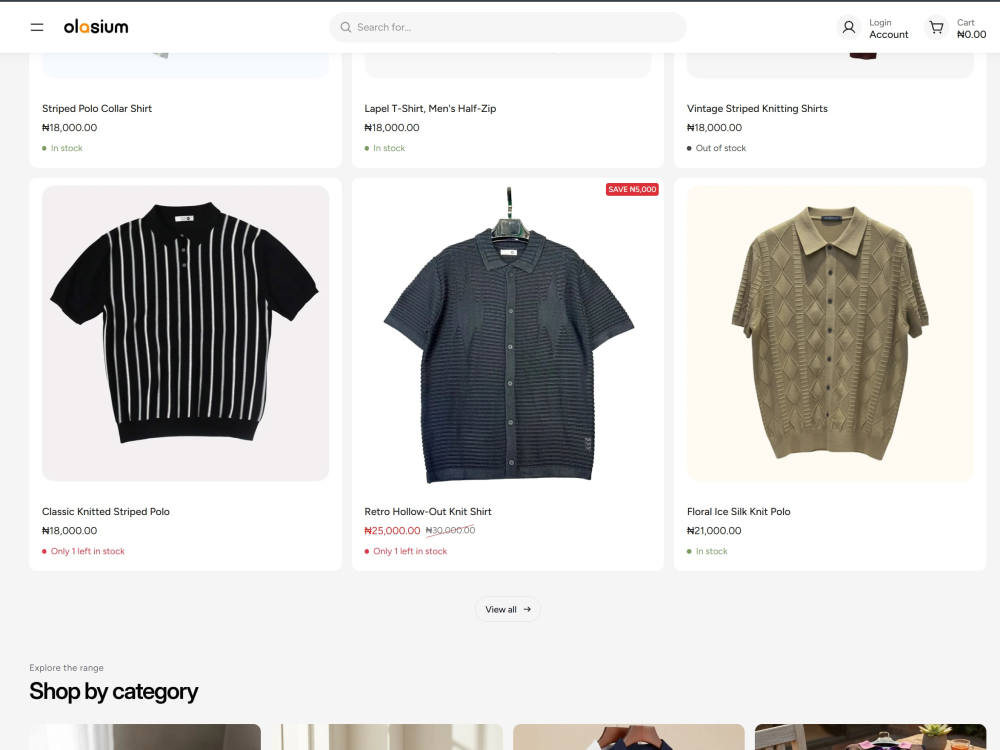Open Vintage Striped Knitting Shirts product
1000x750 pixels.
coord(757,108)
